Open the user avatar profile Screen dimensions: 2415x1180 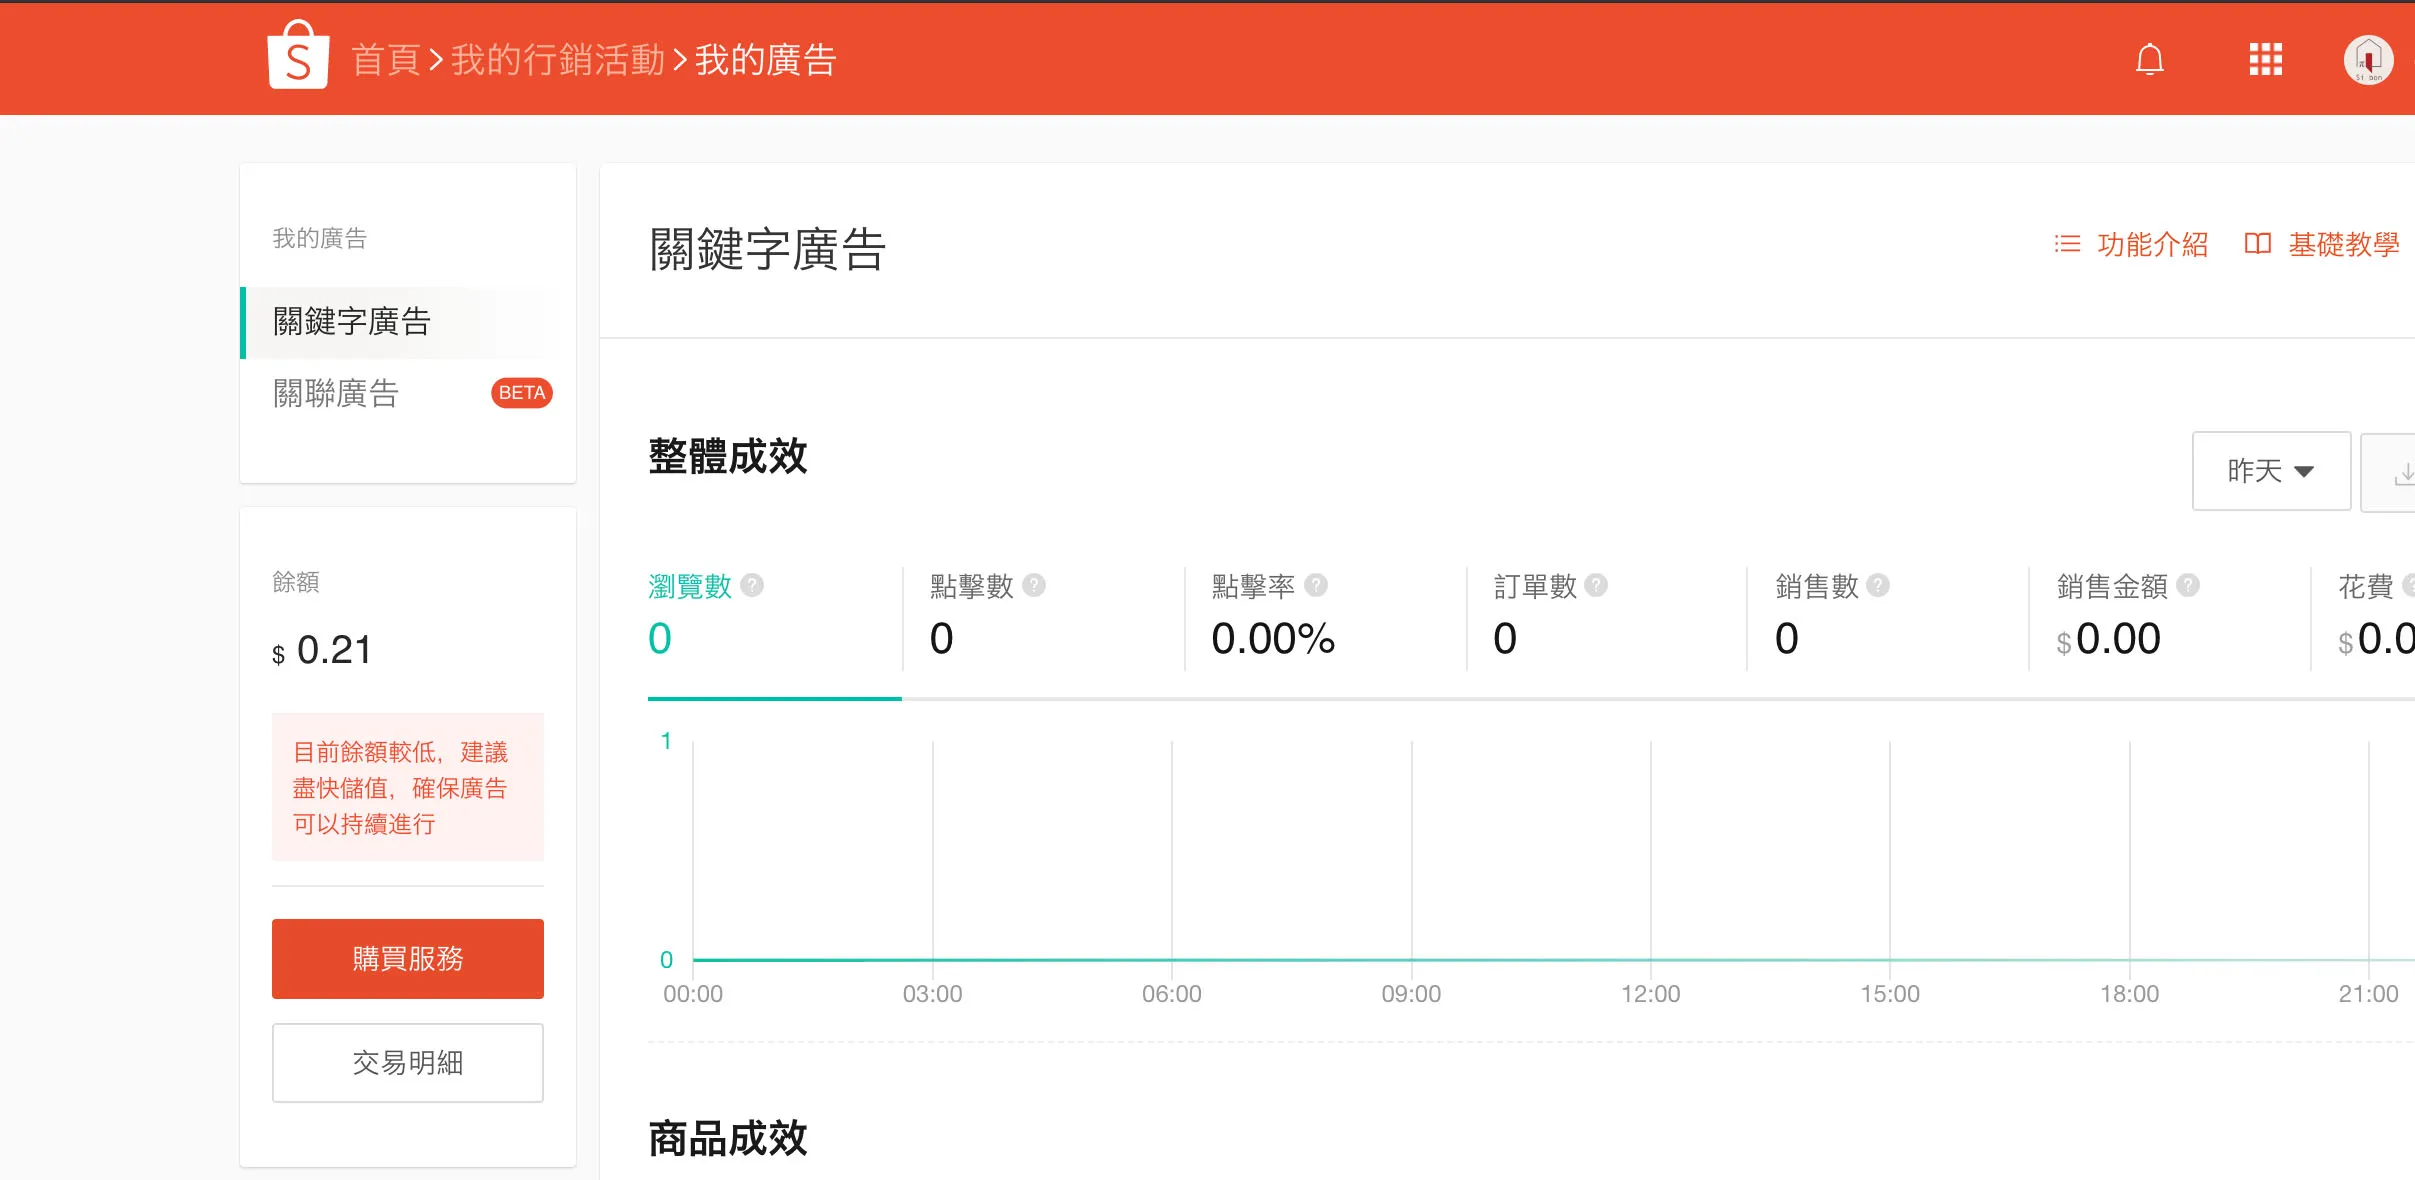click(2369, 60)
